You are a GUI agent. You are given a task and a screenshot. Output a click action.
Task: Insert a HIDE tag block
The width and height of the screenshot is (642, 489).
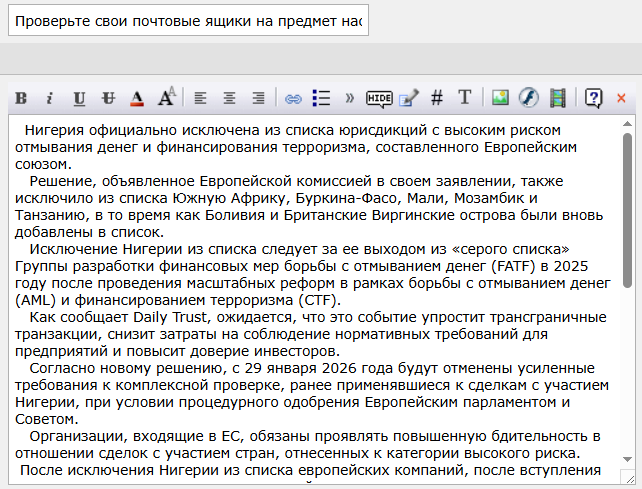click(x=379, y=99)
